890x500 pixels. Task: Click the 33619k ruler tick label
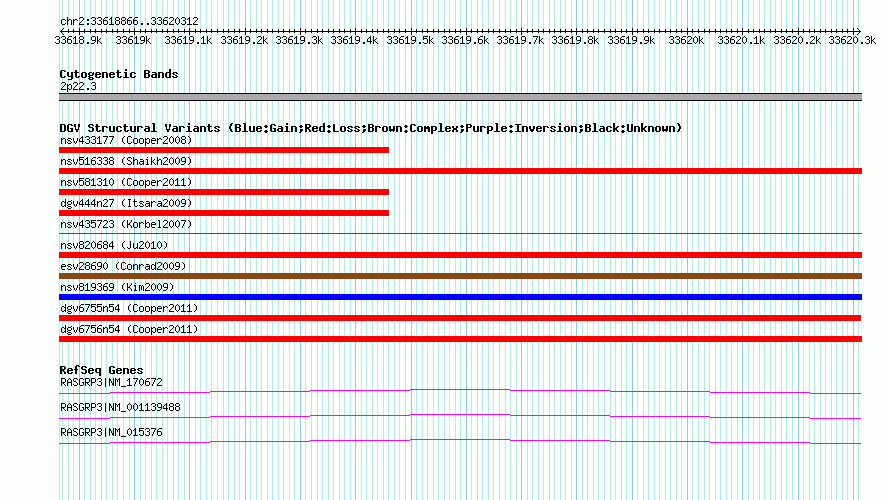[133, 40]
